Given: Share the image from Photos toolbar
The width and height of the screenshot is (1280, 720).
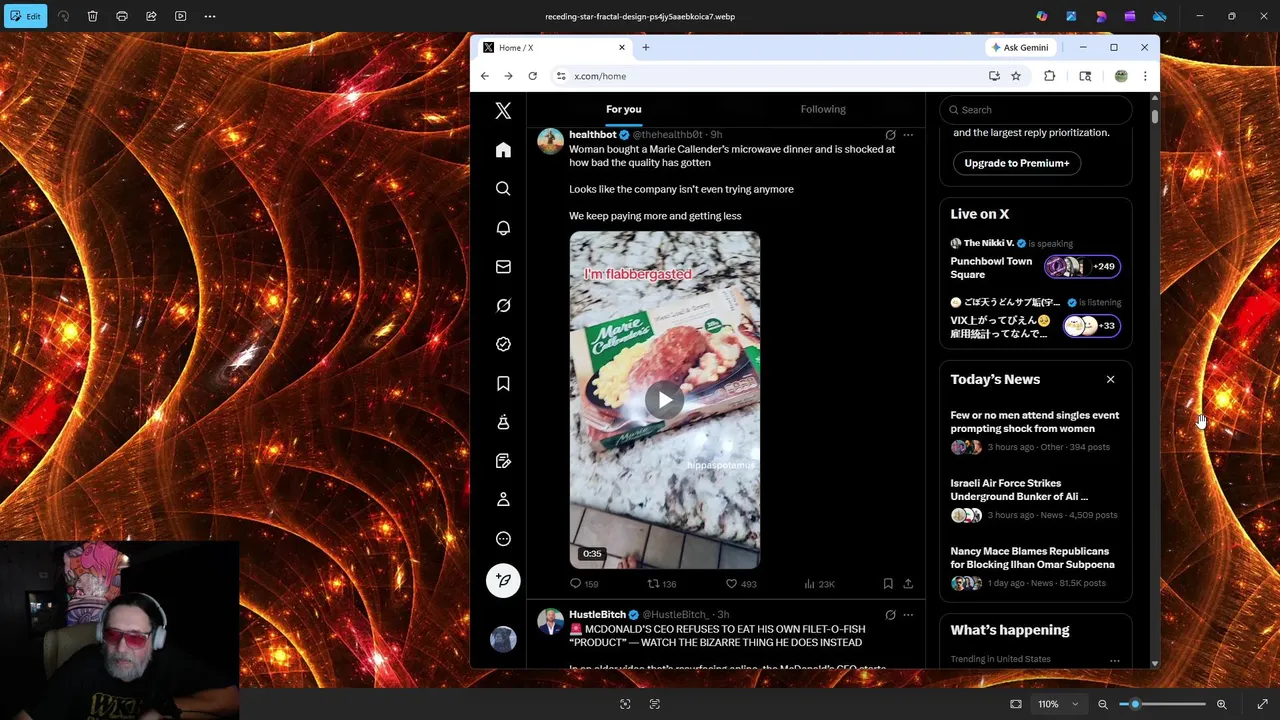Looking at the screenshot, I should point(151,16).
